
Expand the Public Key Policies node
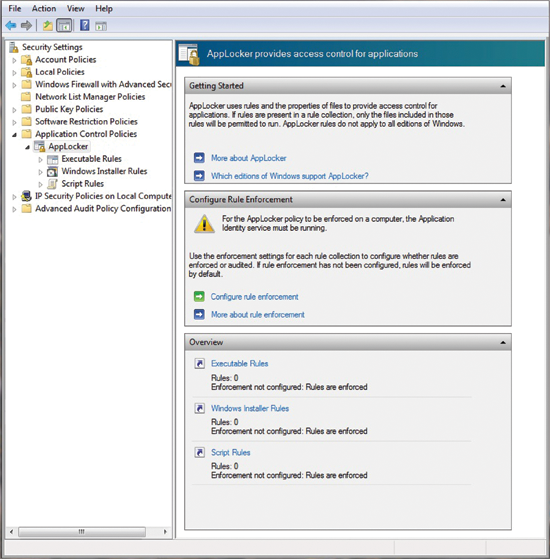(14, 110)
